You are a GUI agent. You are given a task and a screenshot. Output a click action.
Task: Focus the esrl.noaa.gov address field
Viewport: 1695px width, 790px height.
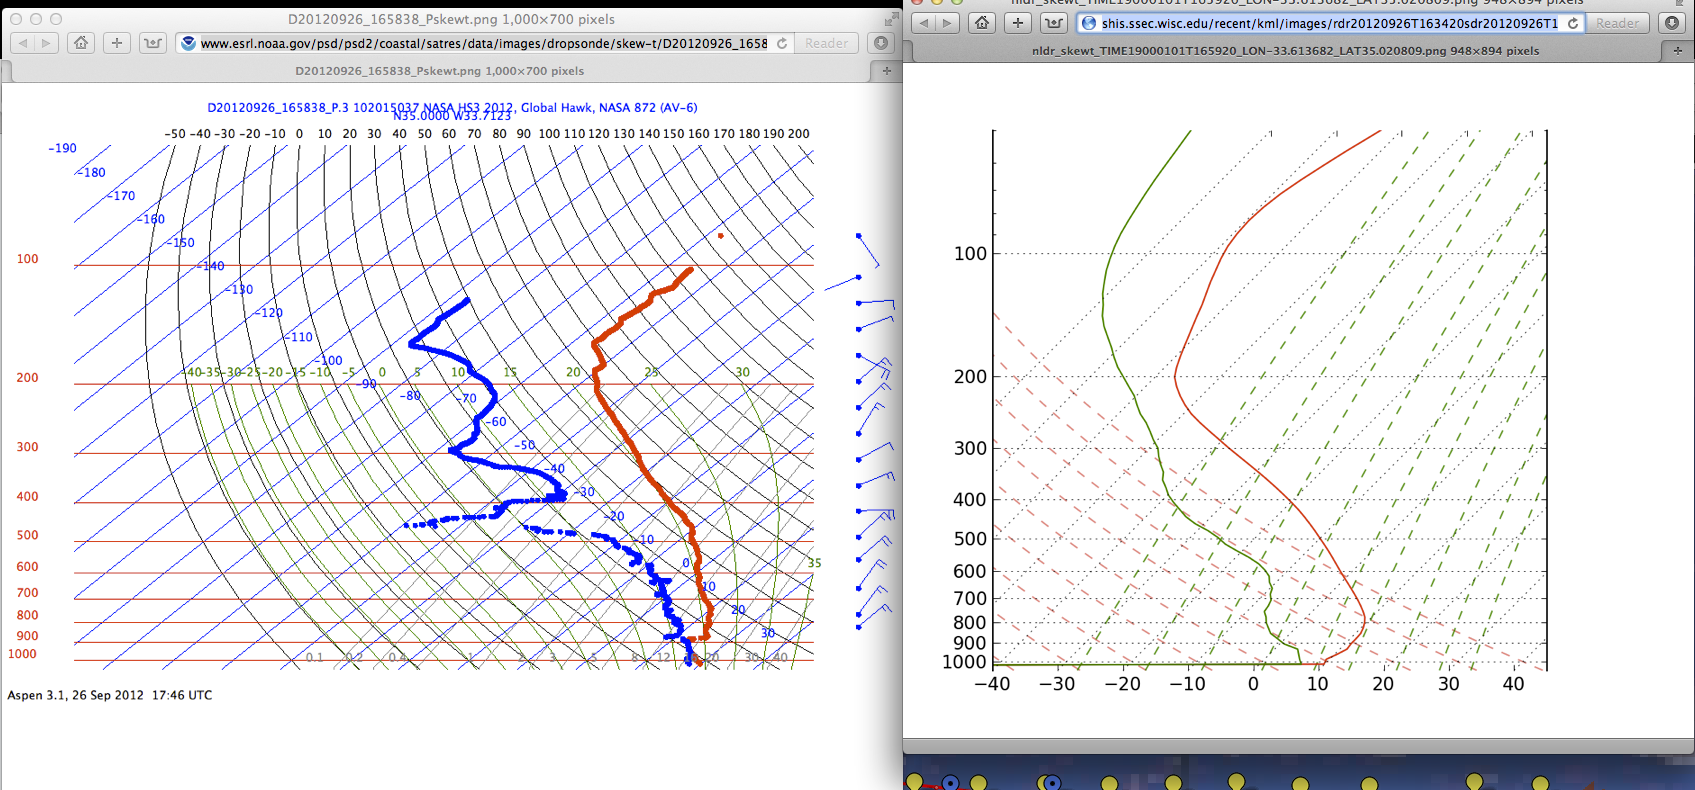(x=480, y=43)
